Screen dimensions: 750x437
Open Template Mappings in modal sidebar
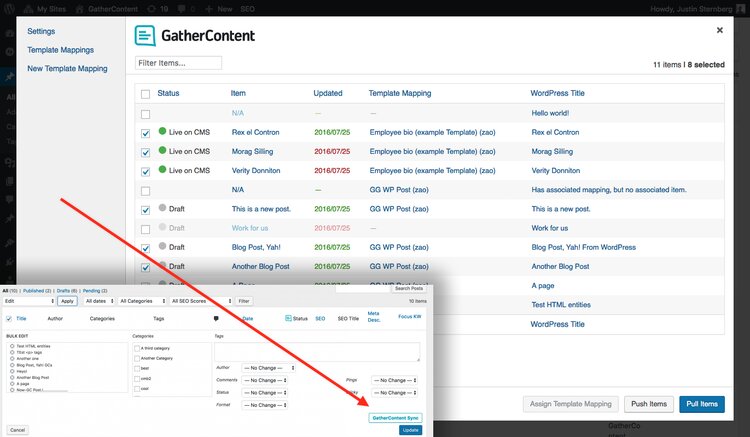60,50
